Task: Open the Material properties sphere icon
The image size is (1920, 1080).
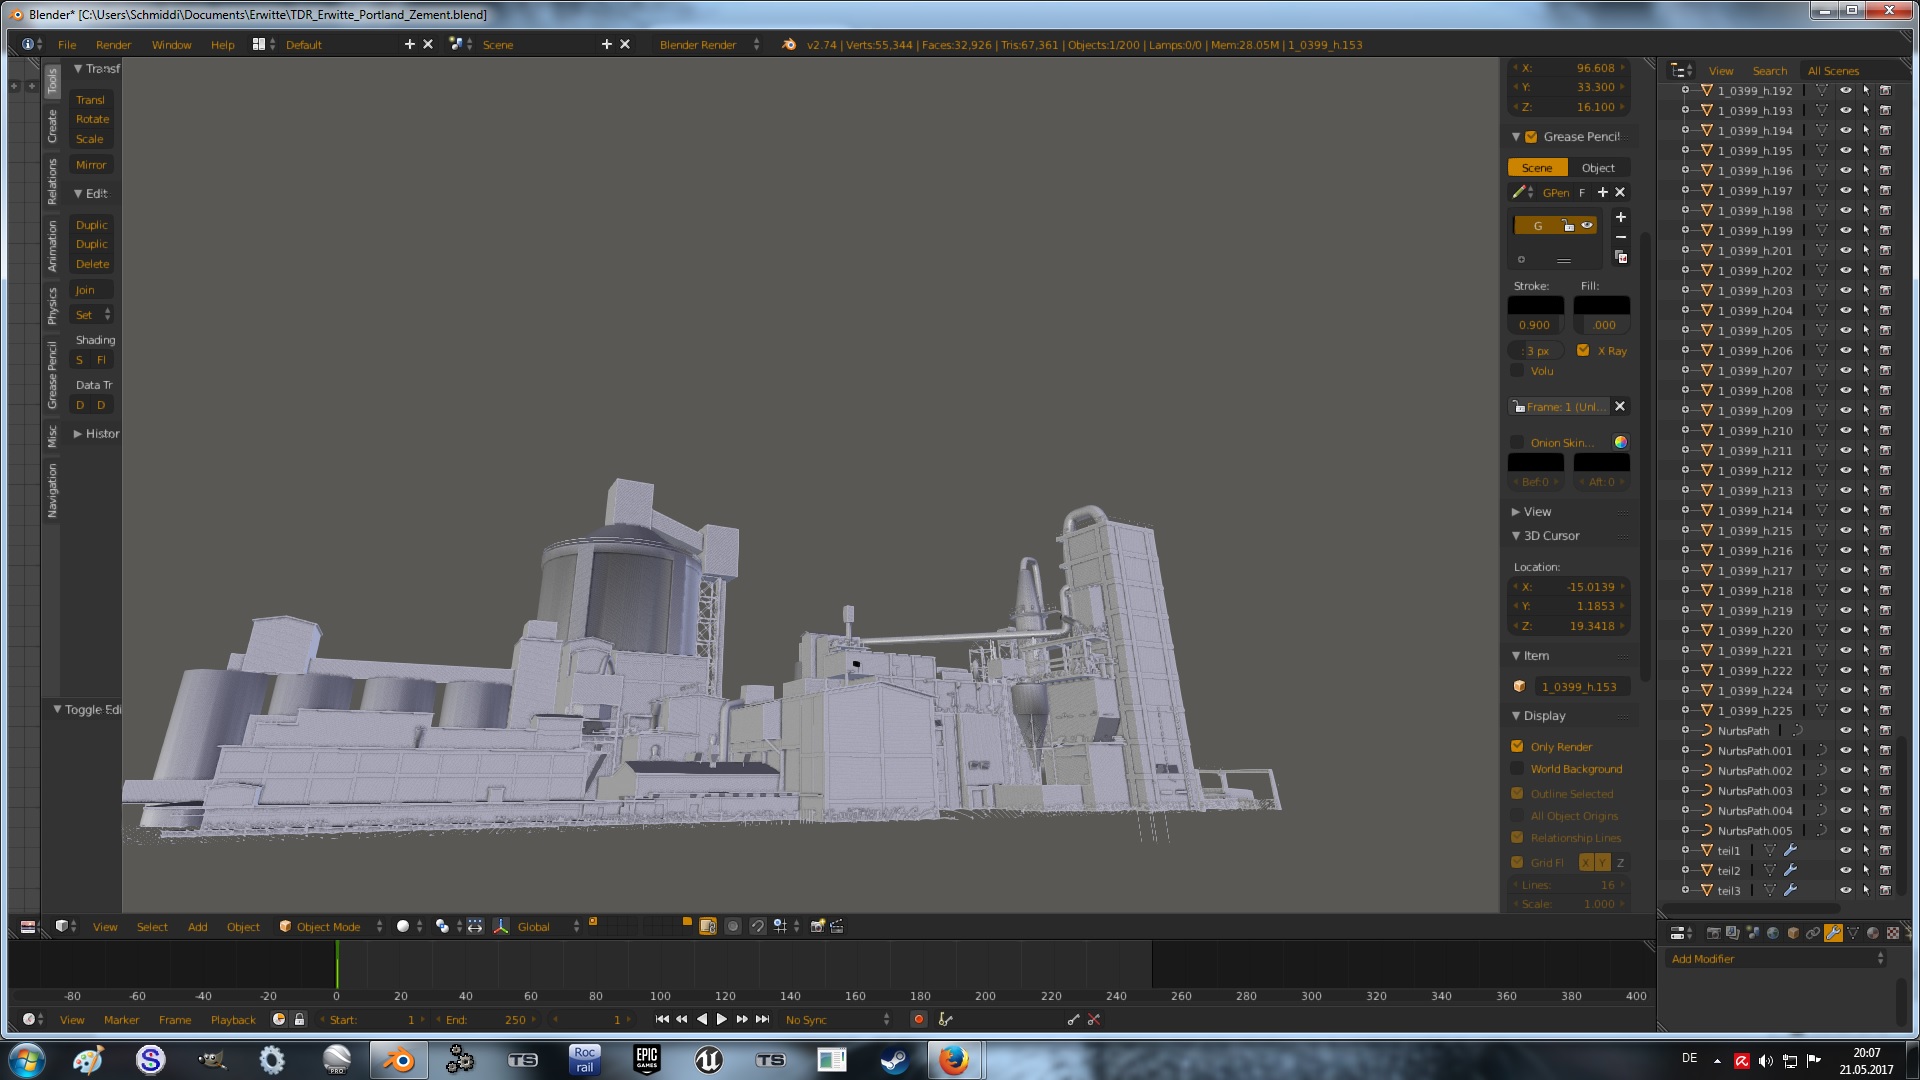Action: (1873, 933)
